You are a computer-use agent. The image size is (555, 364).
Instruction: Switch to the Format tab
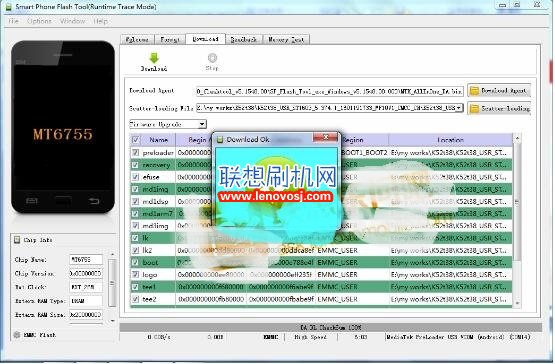click(x=170, y=40)
